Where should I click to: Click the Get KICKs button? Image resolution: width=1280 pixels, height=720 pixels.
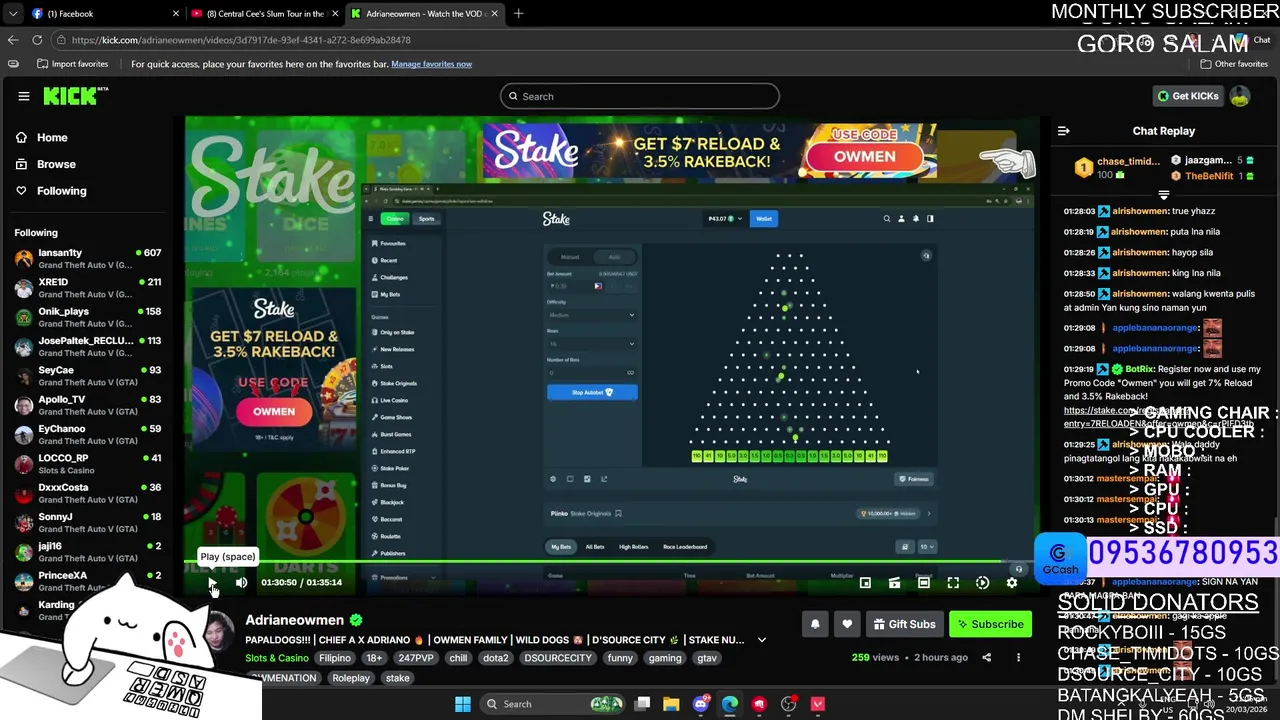click(x=1188, y=96)
